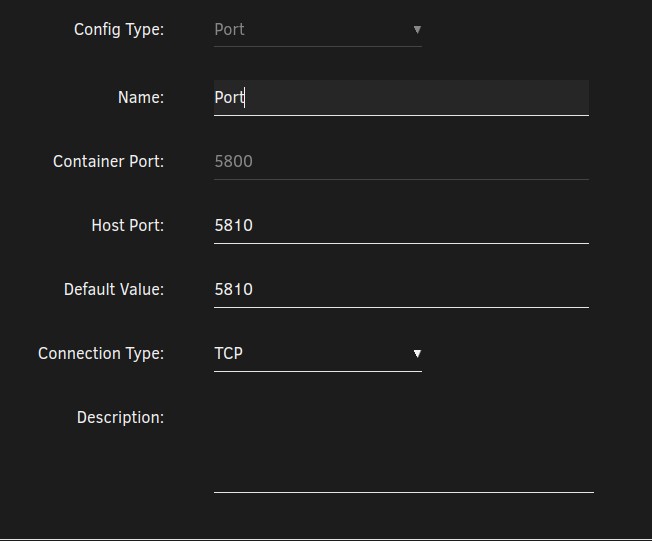Click the "Default Value:" label
Screen dimensions: 652x541
pos(114,289)
